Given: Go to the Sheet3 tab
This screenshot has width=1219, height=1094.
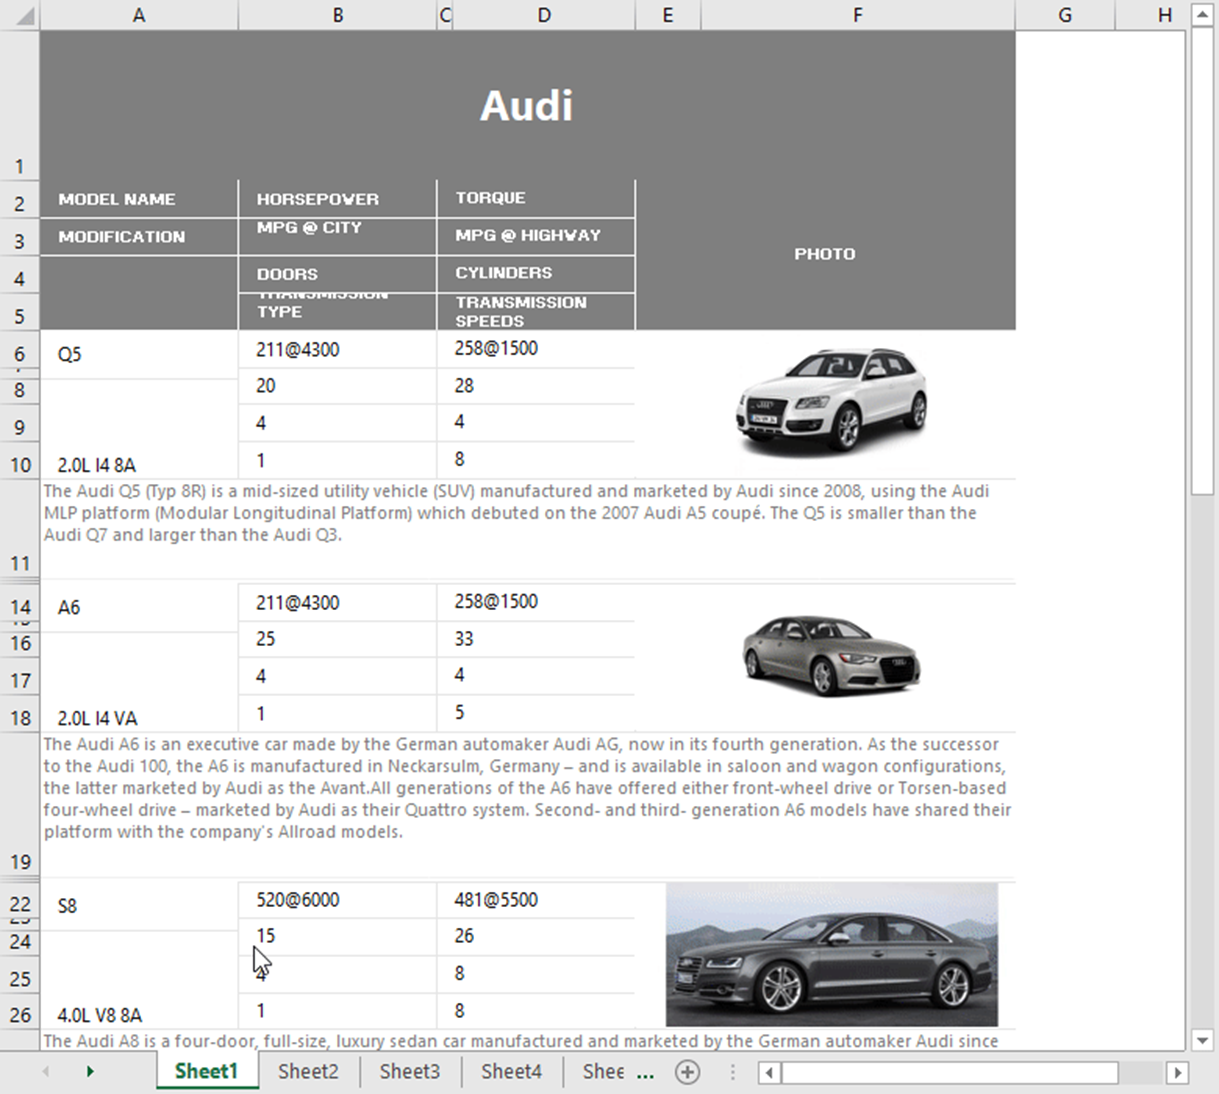Looking at the screenshot, I should [x=410, y=1072].
